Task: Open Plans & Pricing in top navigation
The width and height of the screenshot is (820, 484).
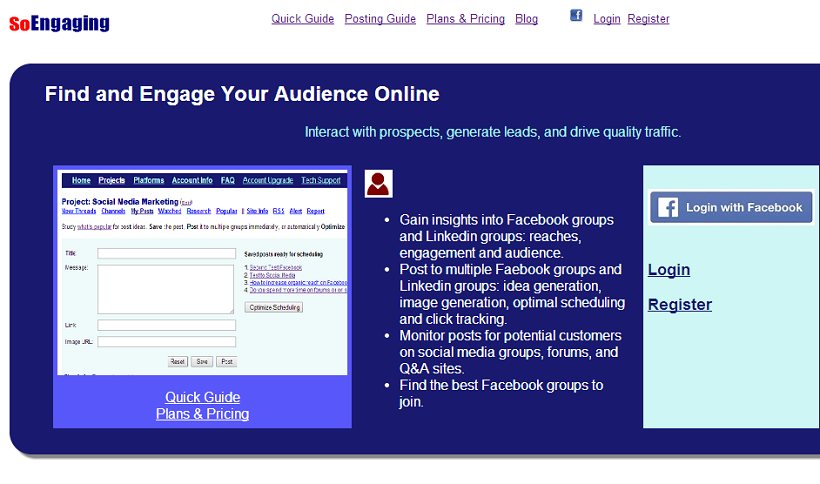Action: coord(465,19)
